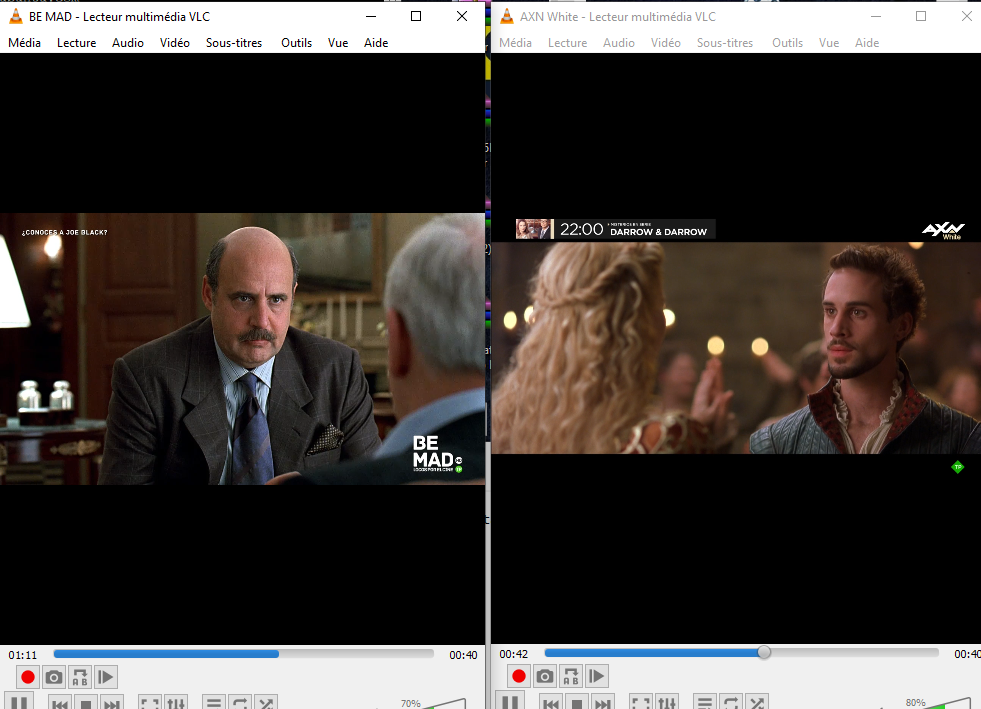
Task: Toggle loop mode in BE MAD window
Action: point(240,703)
